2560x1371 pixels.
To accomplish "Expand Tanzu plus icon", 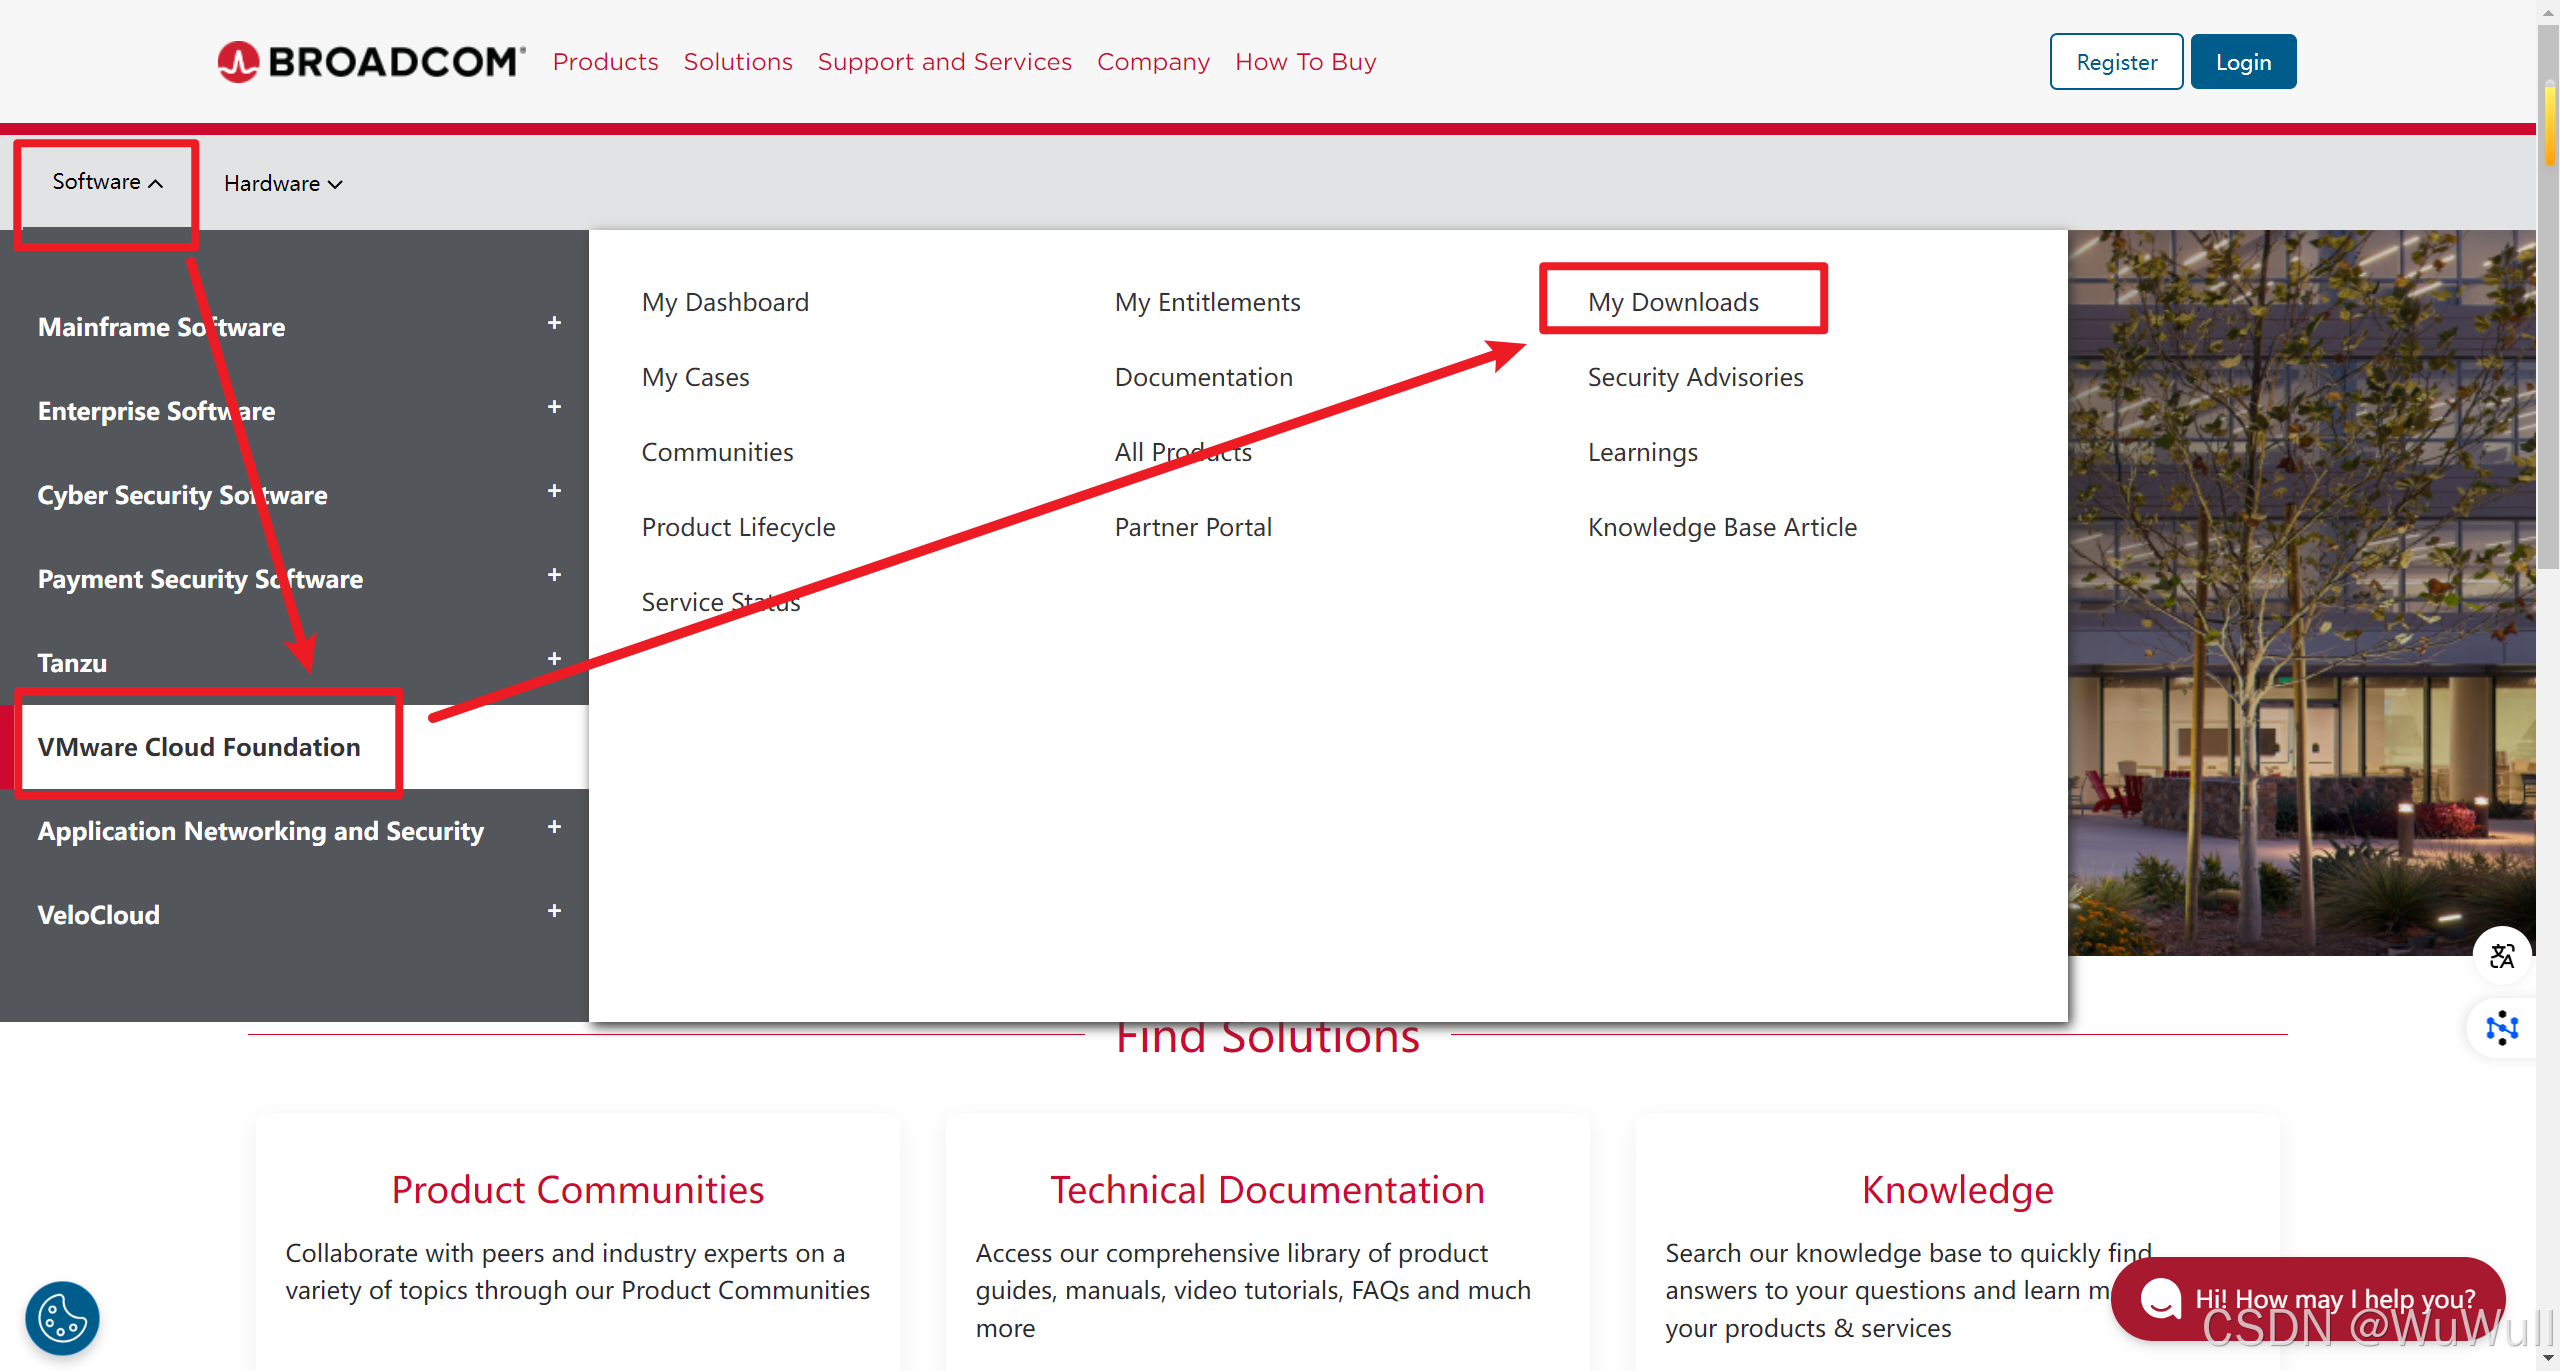I will (x=554, y=659).
